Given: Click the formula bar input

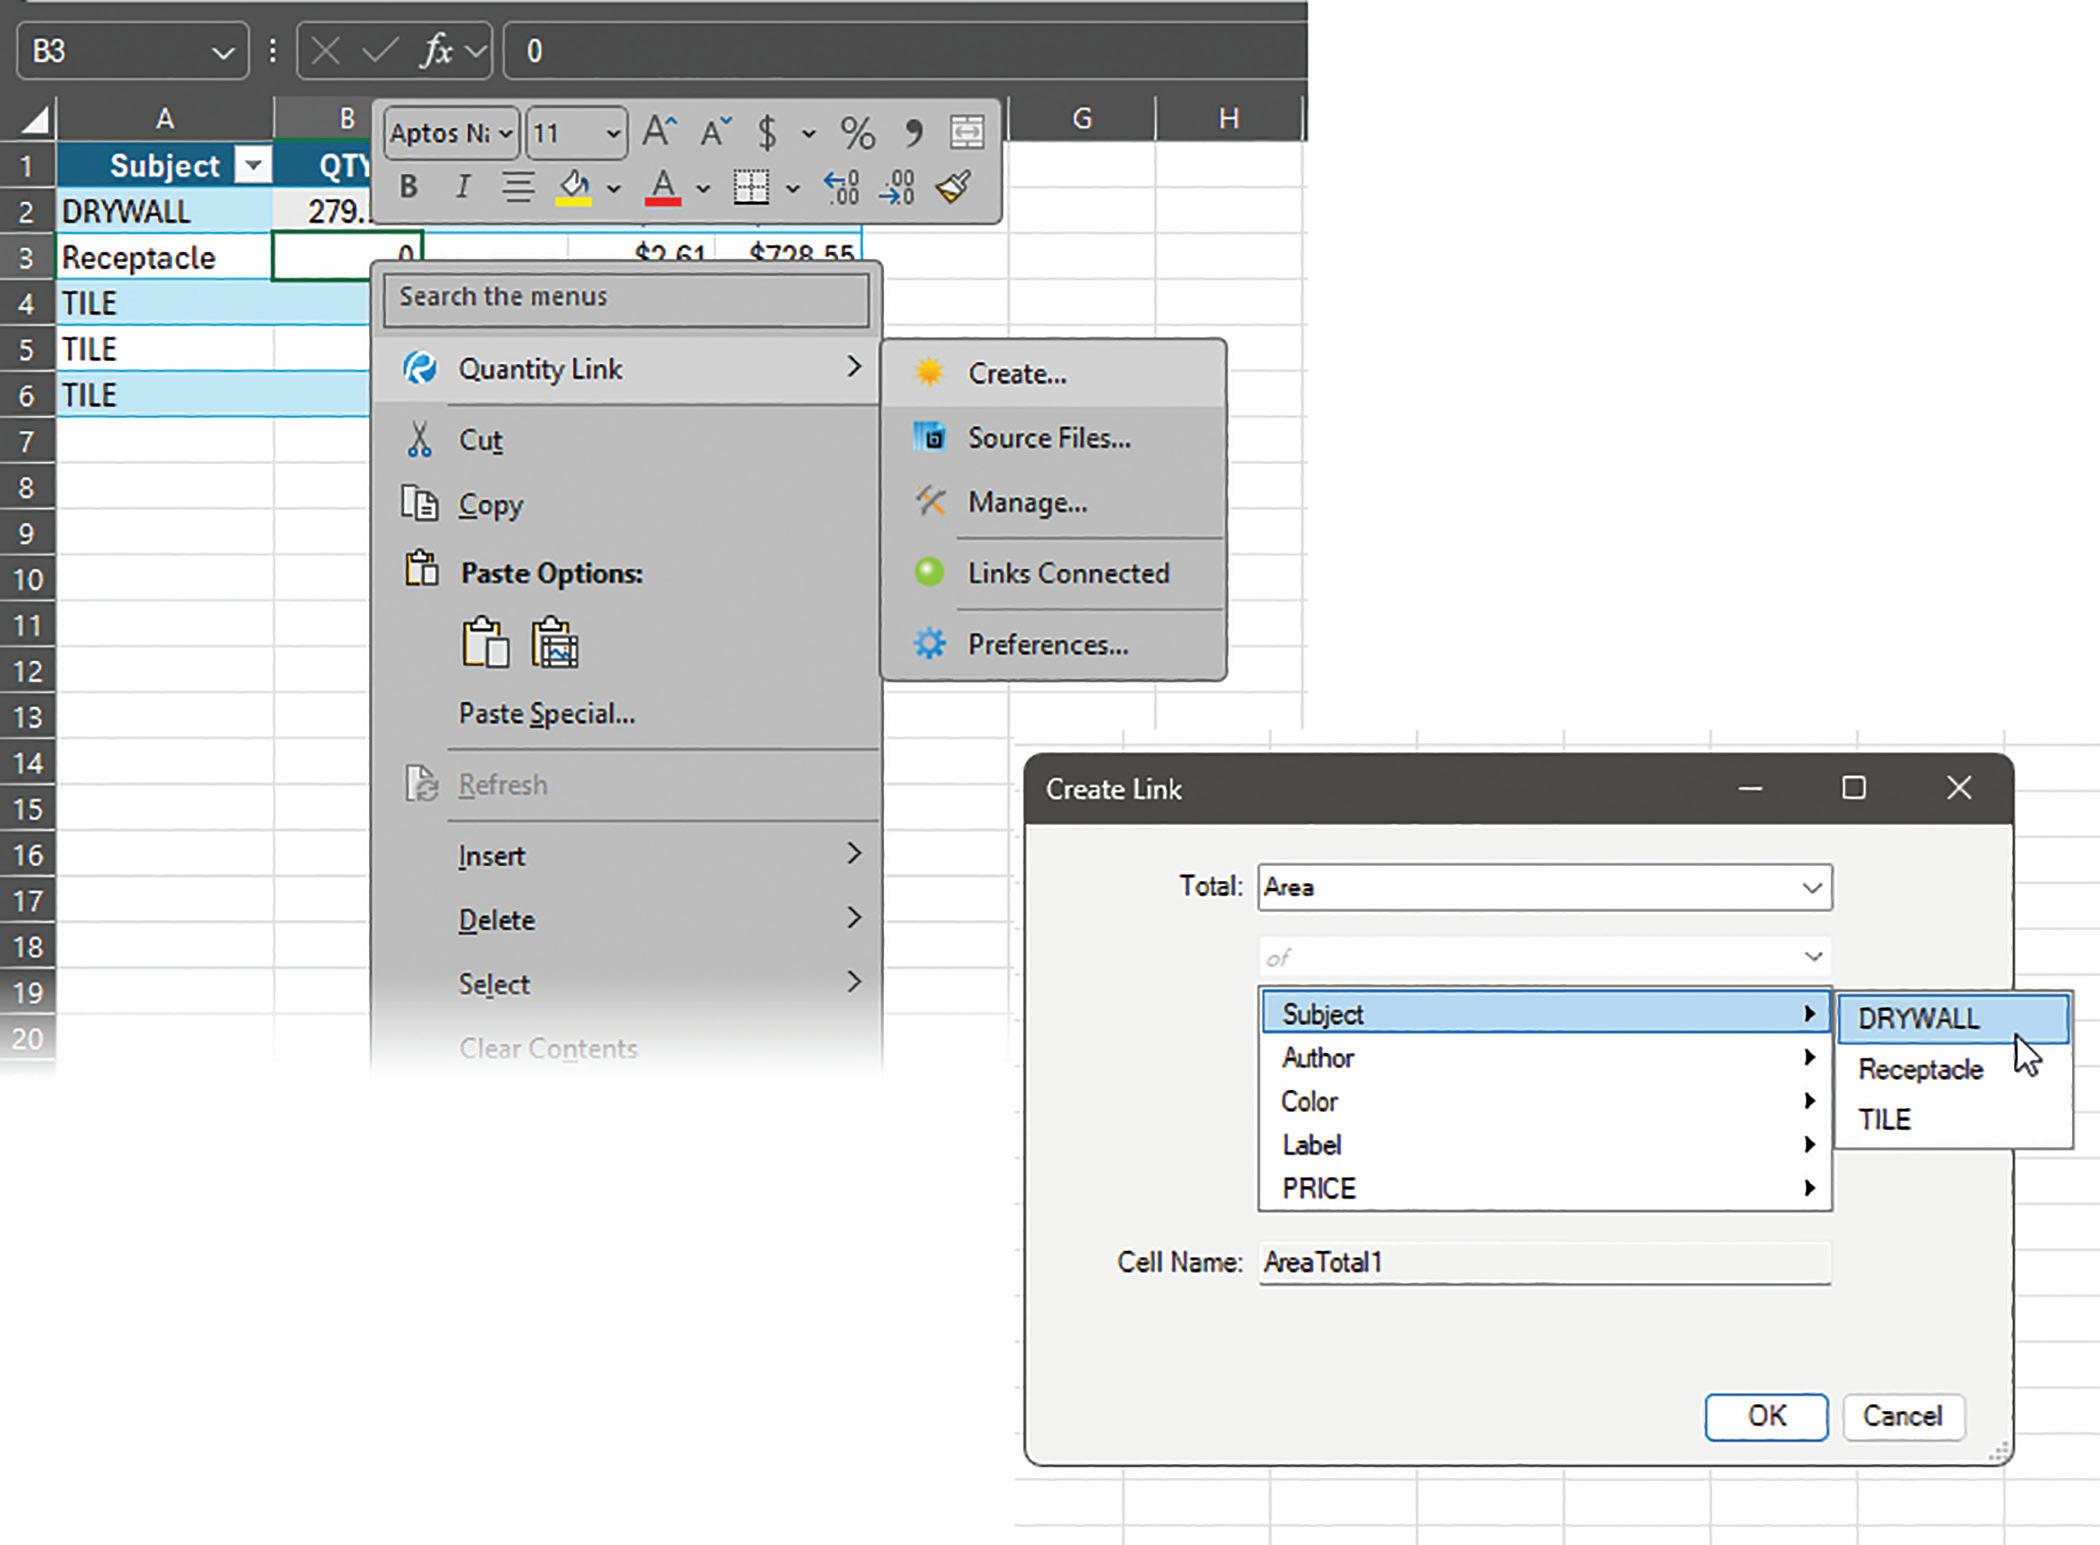Looking at the screenshot, I should pyautogui.click(x=905, y=50).
